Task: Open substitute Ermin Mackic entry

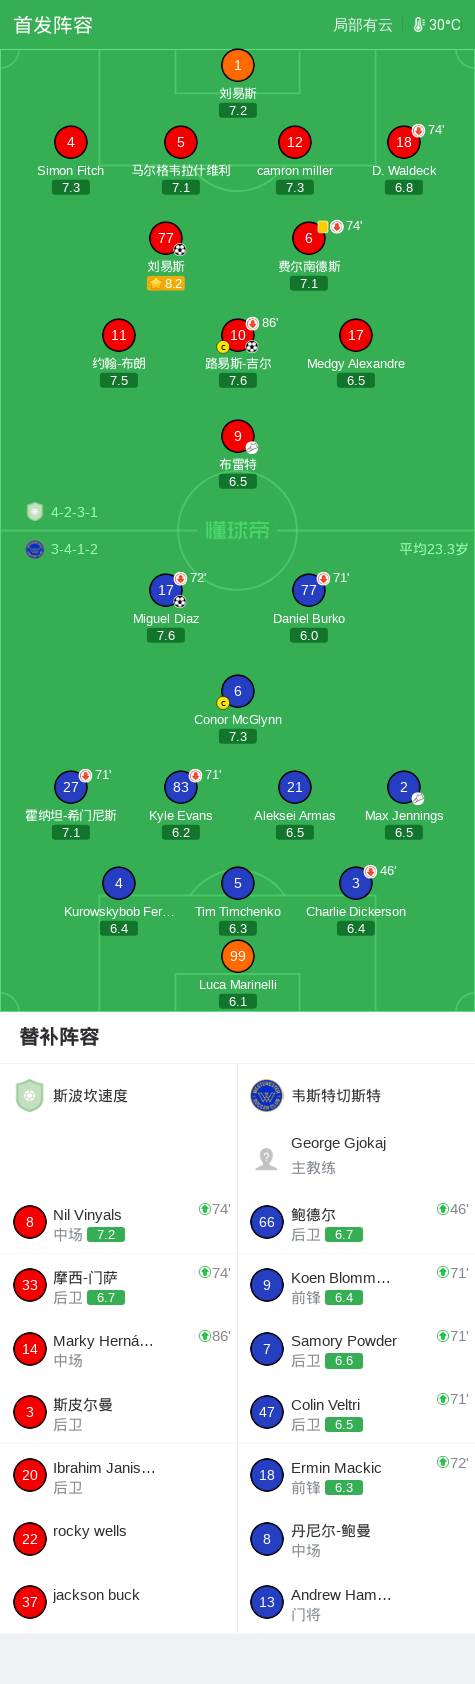Action: tap(356, 1475)
